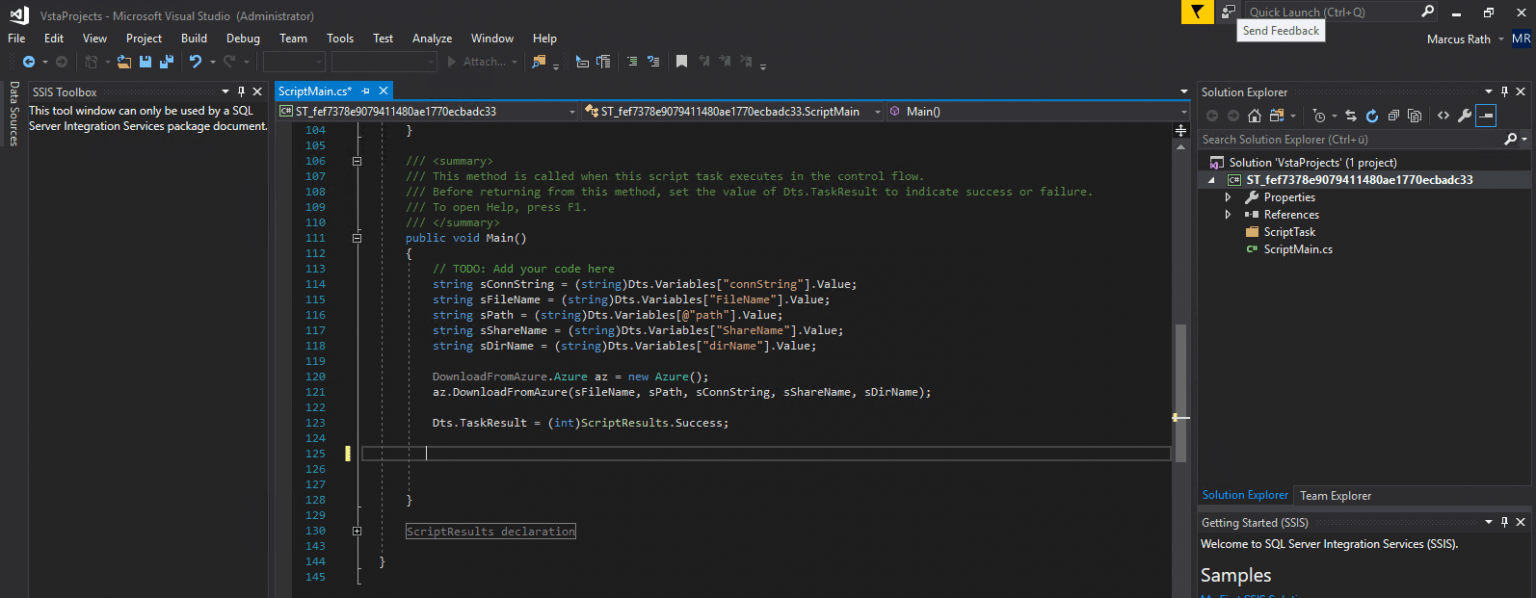Open the Debug menu
Image resolution: width=1536 pixels, height=598 pixels.
click(x=243, y=38)
